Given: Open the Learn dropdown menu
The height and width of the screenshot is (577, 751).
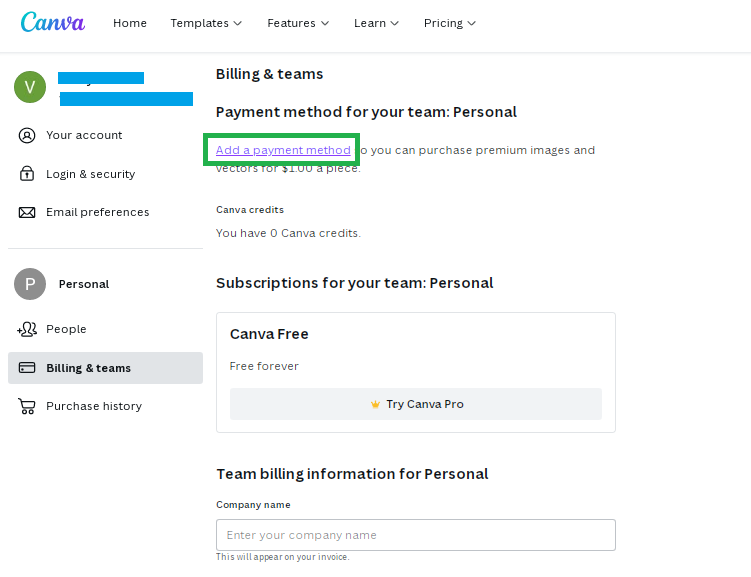Looking at the screenshot, I should [x=376, y=23].
